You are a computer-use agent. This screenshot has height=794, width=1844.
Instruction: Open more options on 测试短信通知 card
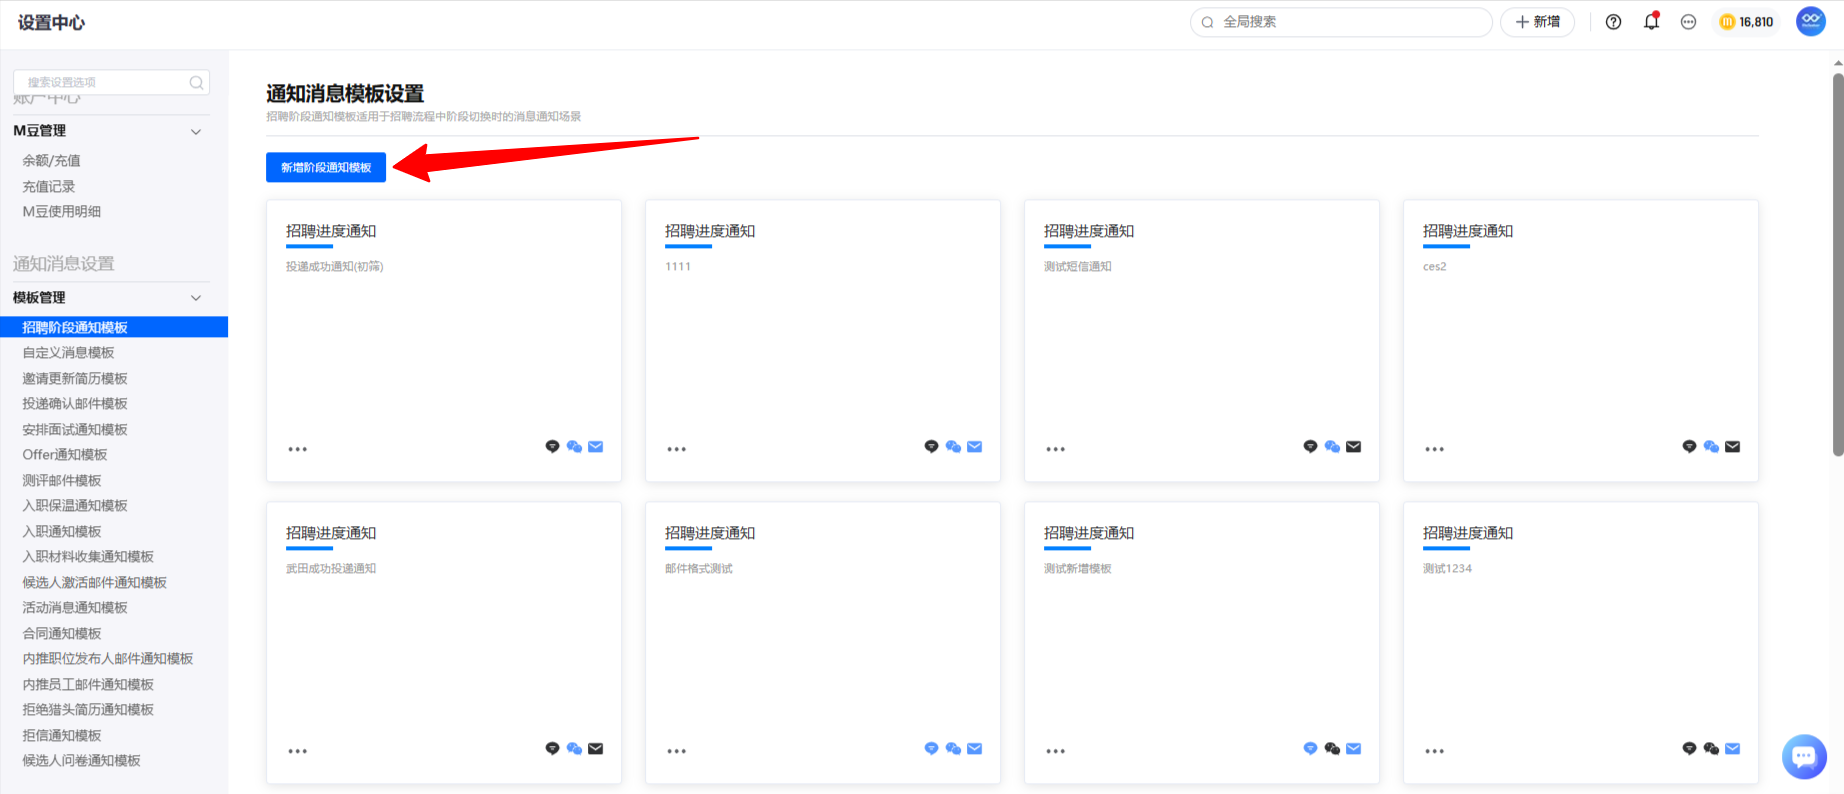click(1056, 449)
